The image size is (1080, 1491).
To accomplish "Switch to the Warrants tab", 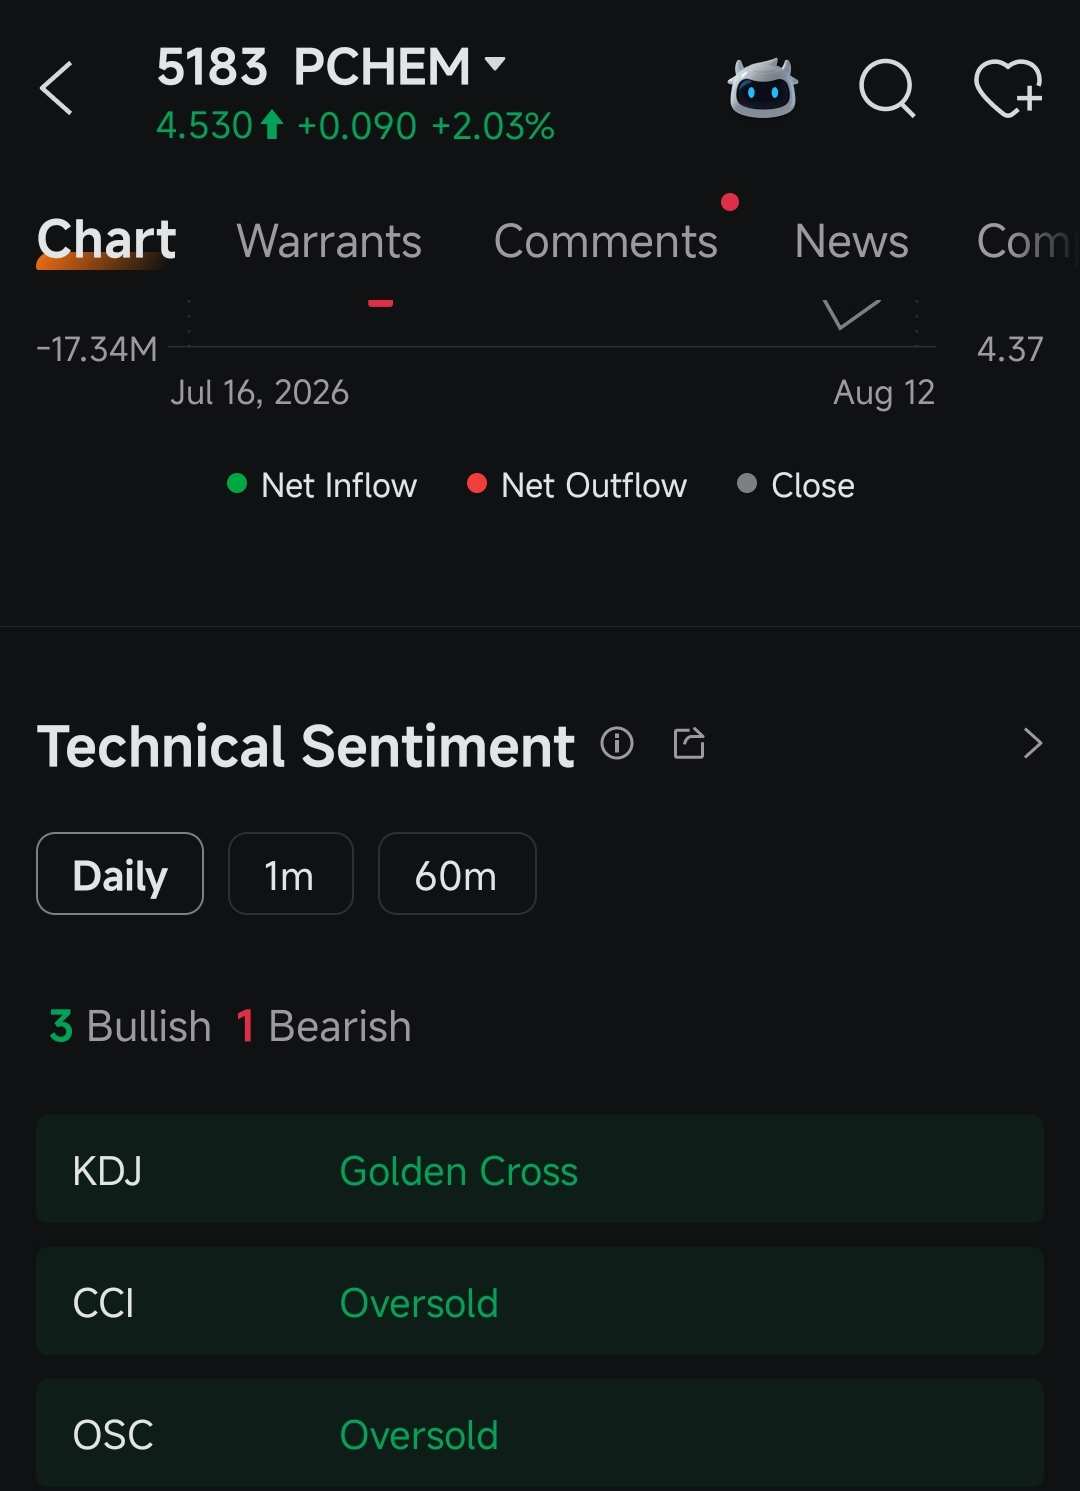I will click(329, 241).
